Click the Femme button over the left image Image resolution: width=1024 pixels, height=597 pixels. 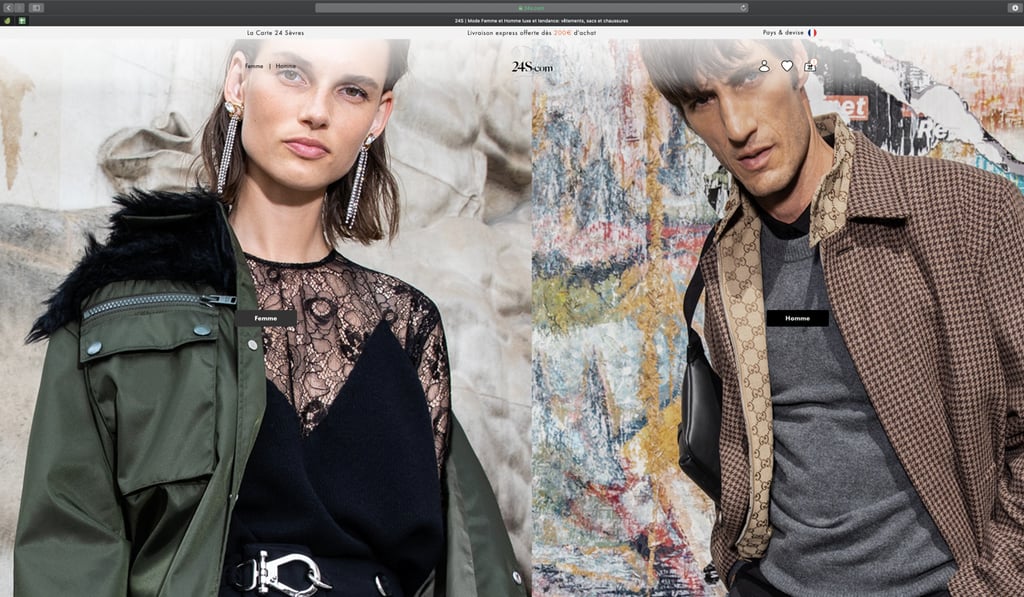(x=265, y=317)
